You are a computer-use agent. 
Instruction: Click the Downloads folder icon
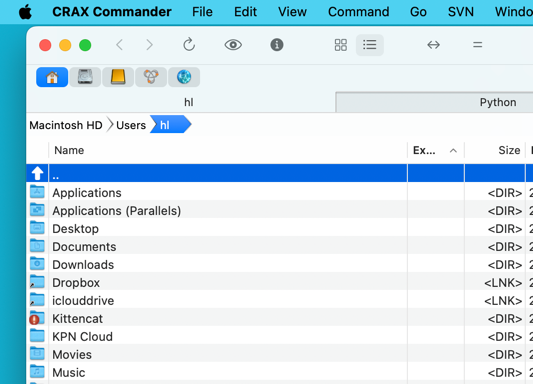(37, 264)
